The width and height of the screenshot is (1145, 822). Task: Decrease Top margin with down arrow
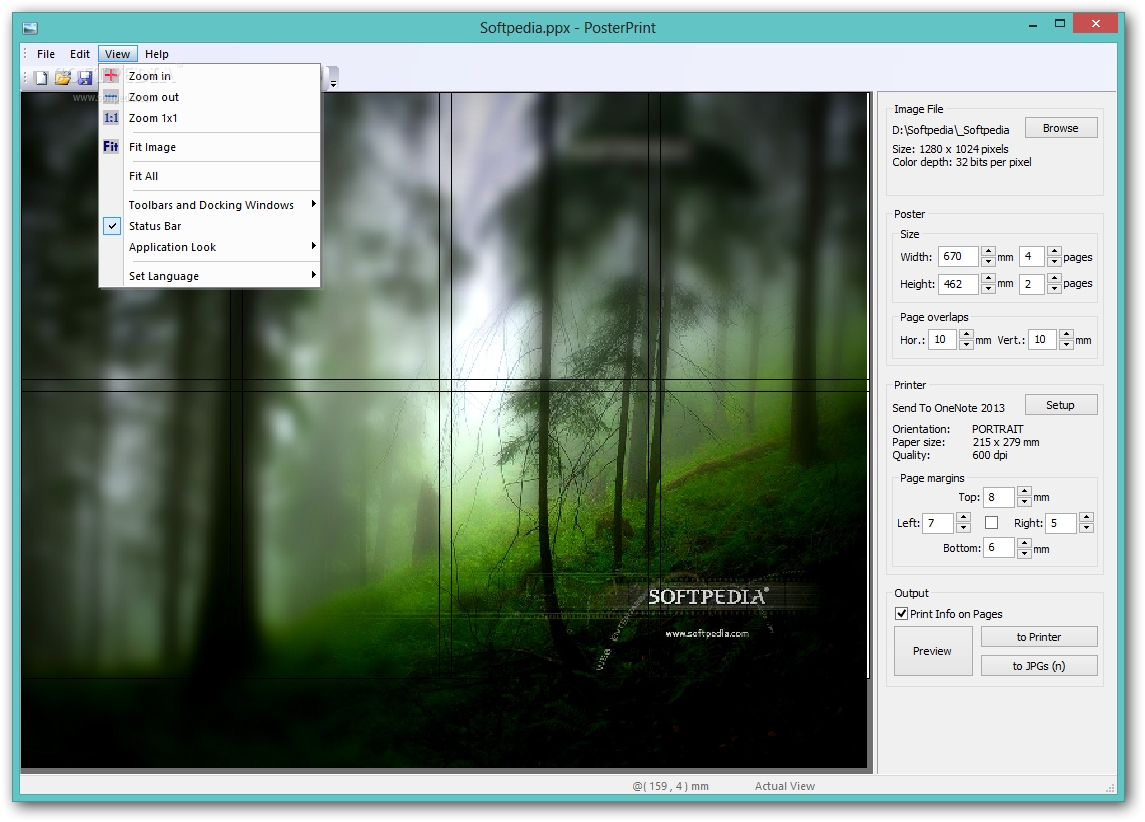point(1025,502)
